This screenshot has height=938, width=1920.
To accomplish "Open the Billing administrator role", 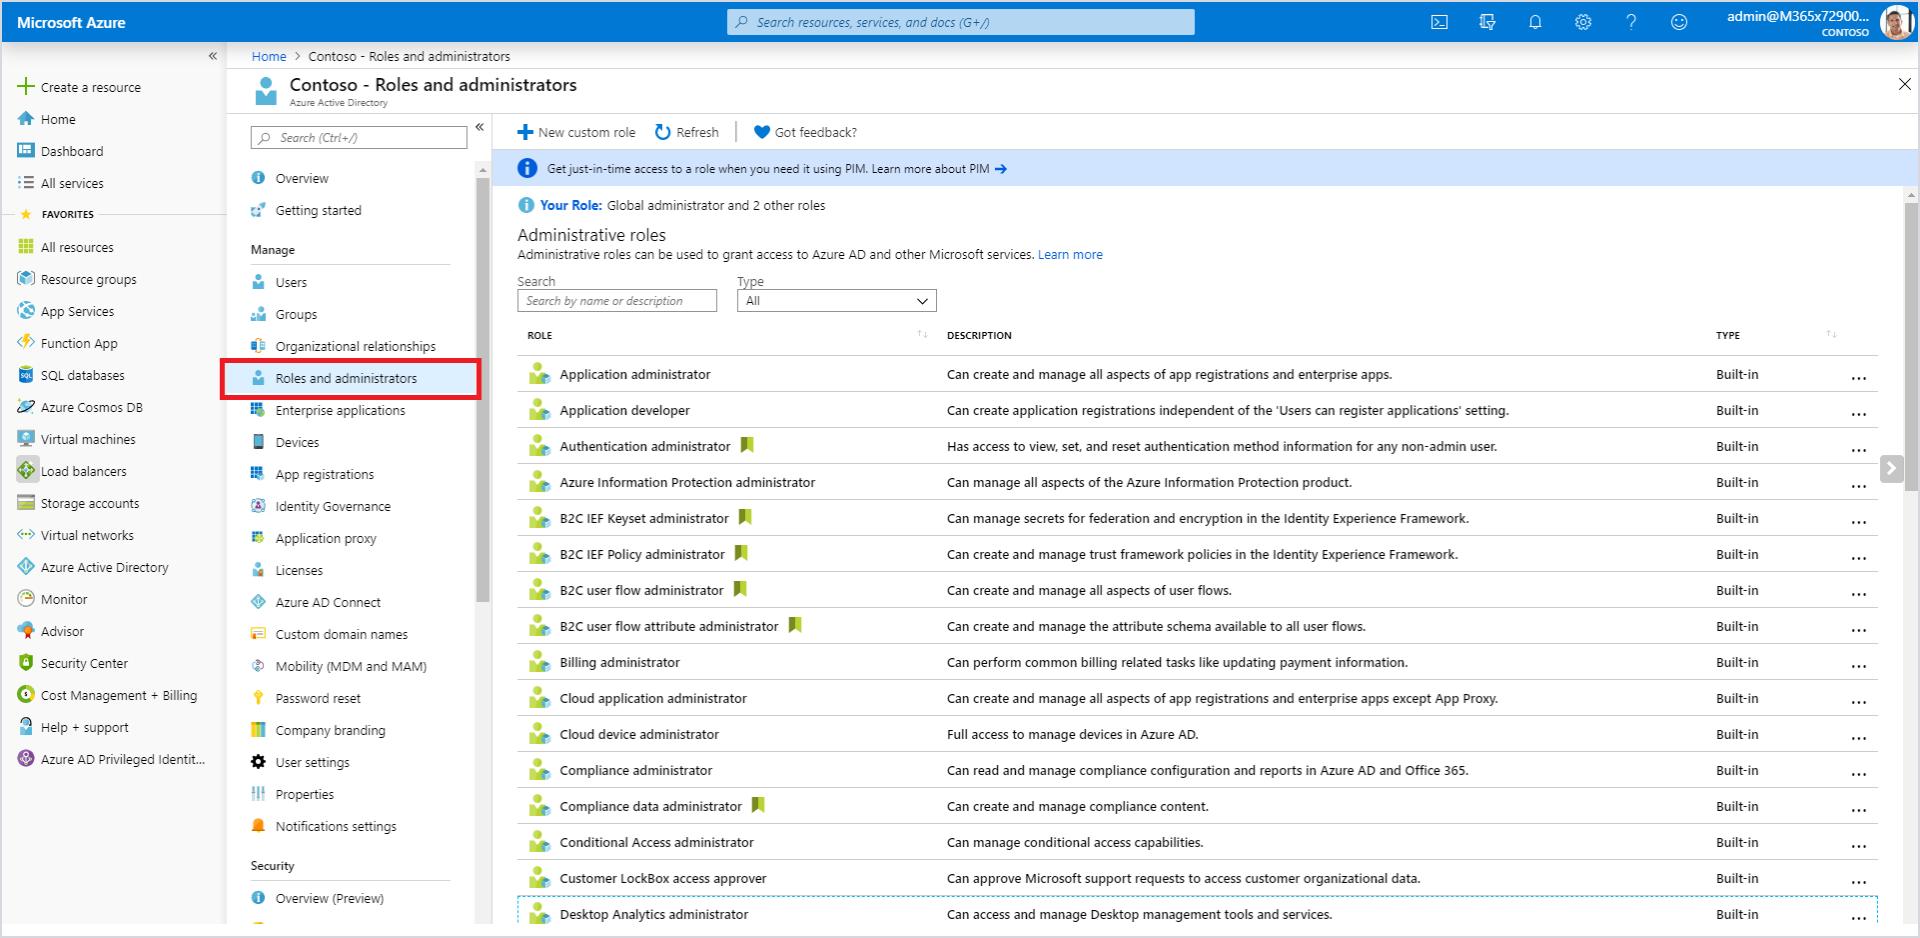I will (x=619, y=662).
